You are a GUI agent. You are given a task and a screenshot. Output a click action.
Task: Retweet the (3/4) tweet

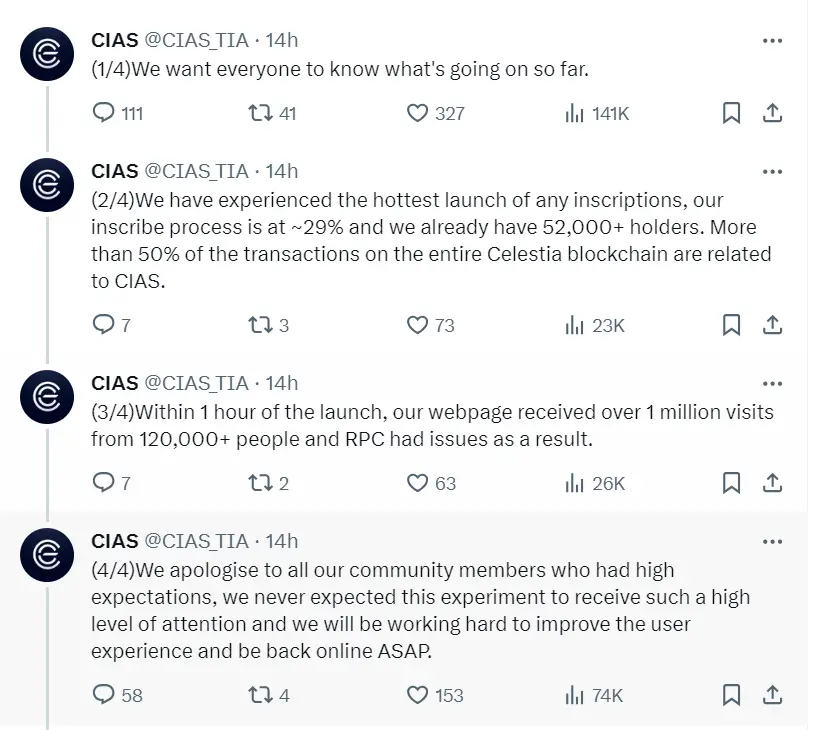click(264, 482)
